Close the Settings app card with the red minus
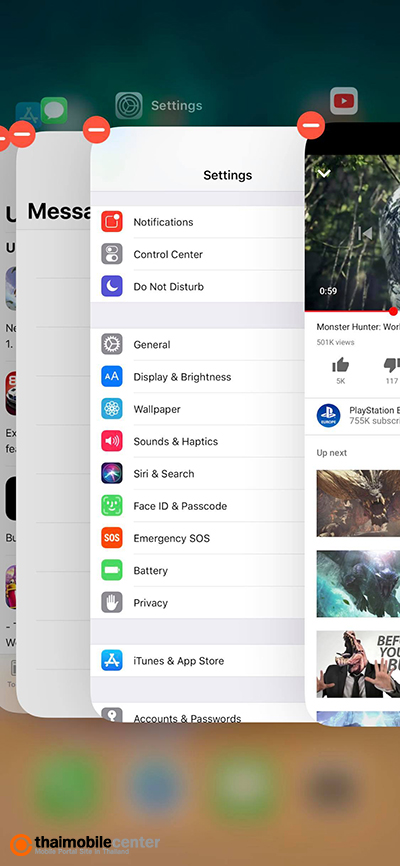 pos(96,130)
